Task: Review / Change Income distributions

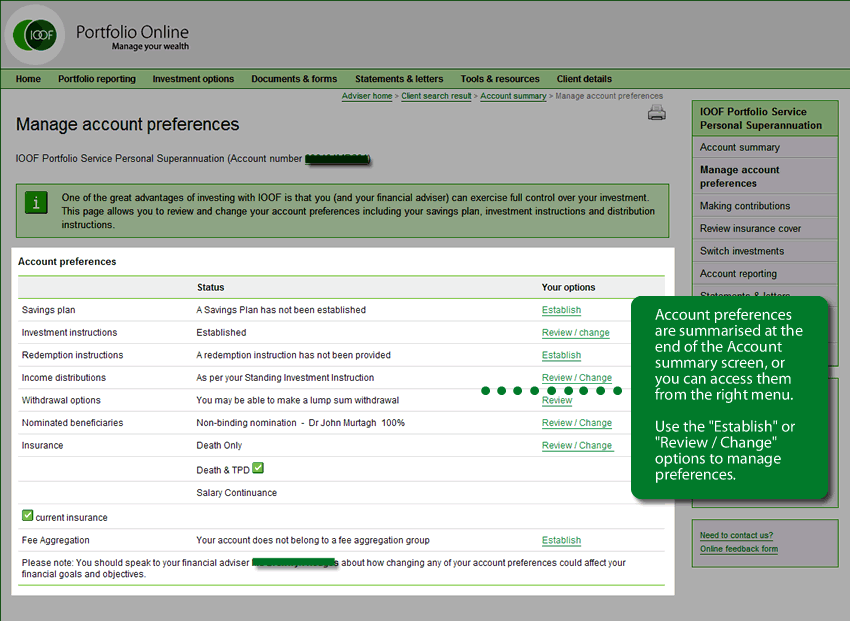Action: pos(577,378)
